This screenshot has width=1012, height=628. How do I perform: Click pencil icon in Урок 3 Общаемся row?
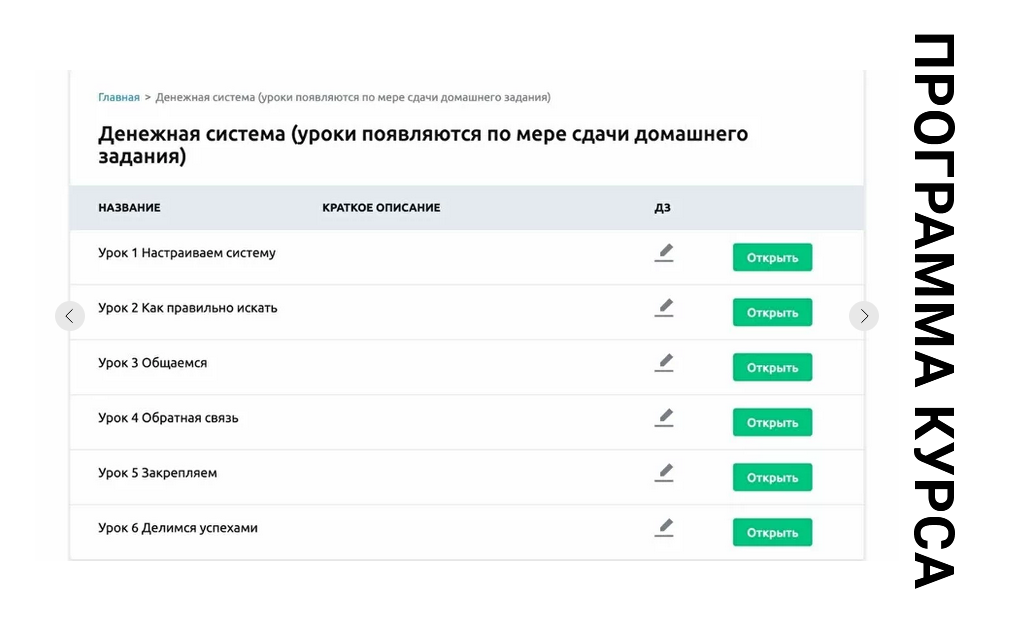coord(664,363)
